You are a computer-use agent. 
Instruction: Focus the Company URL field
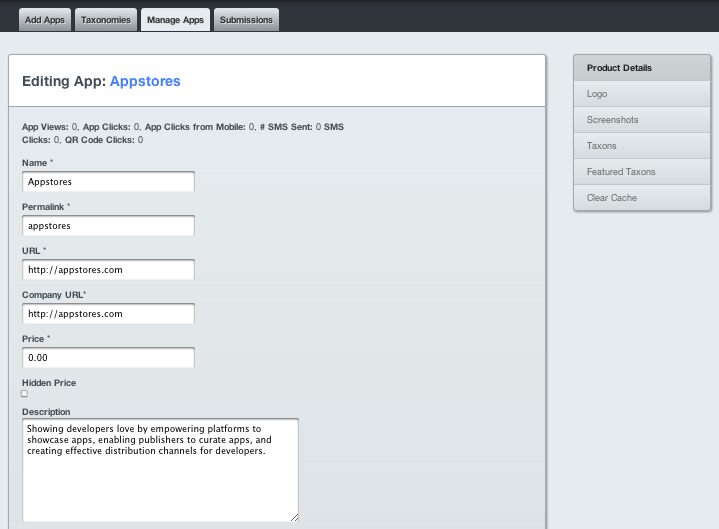108,314
